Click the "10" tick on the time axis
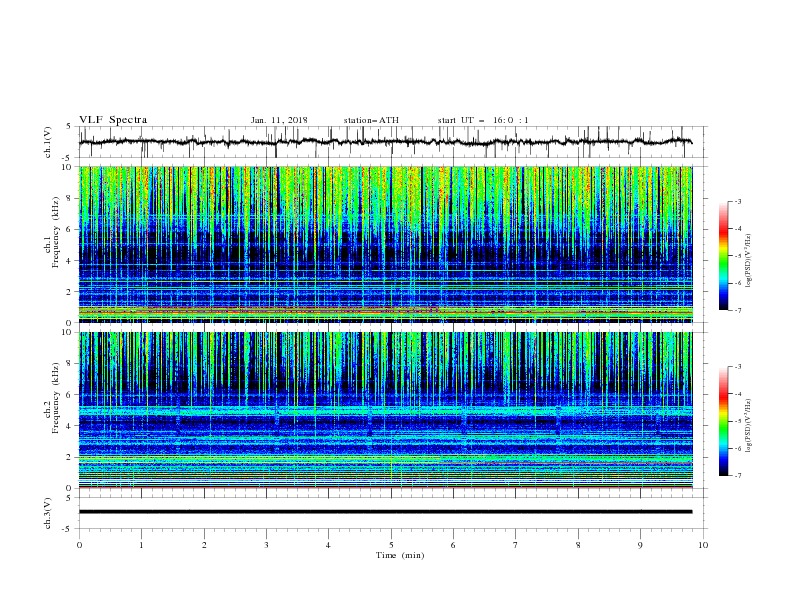This screenshot has width=792, height=612. (x=703, y=545)
